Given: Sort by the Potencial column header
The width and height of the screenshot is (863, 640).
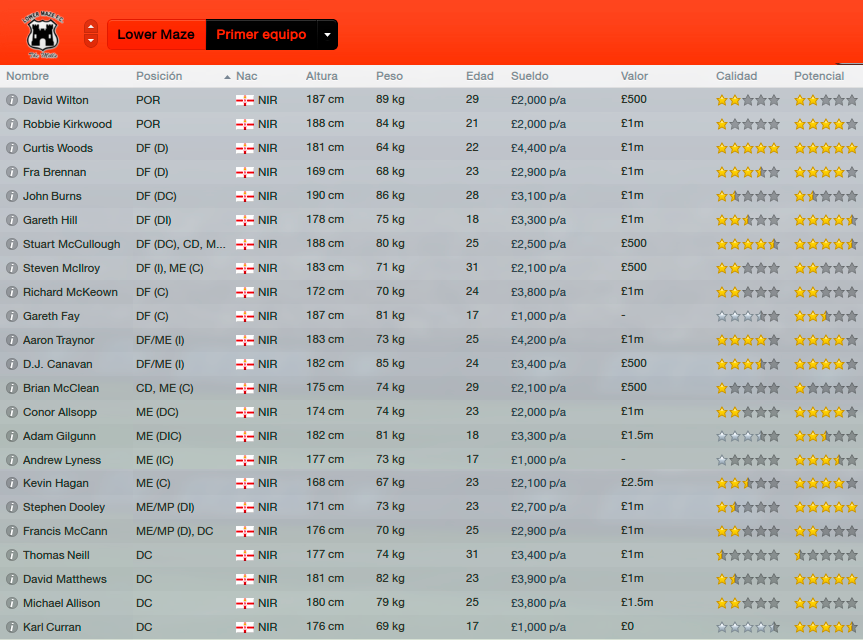Looking at the screenshot, I should pos(819,76).
